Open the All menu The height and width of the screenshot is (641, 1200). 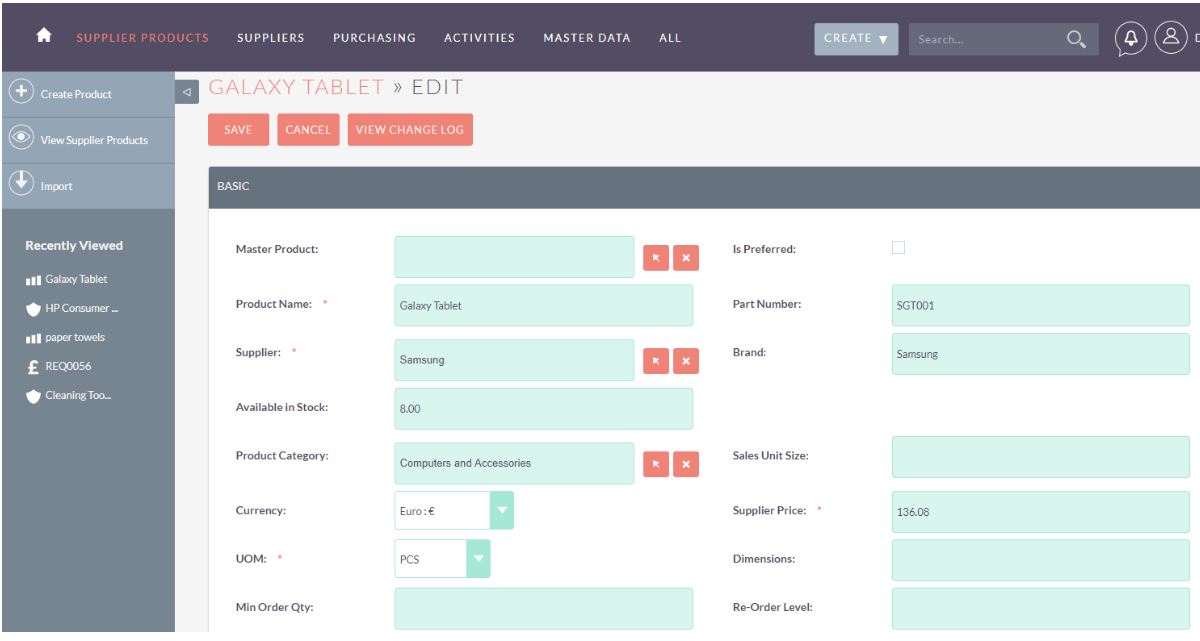tap(670, 38)
